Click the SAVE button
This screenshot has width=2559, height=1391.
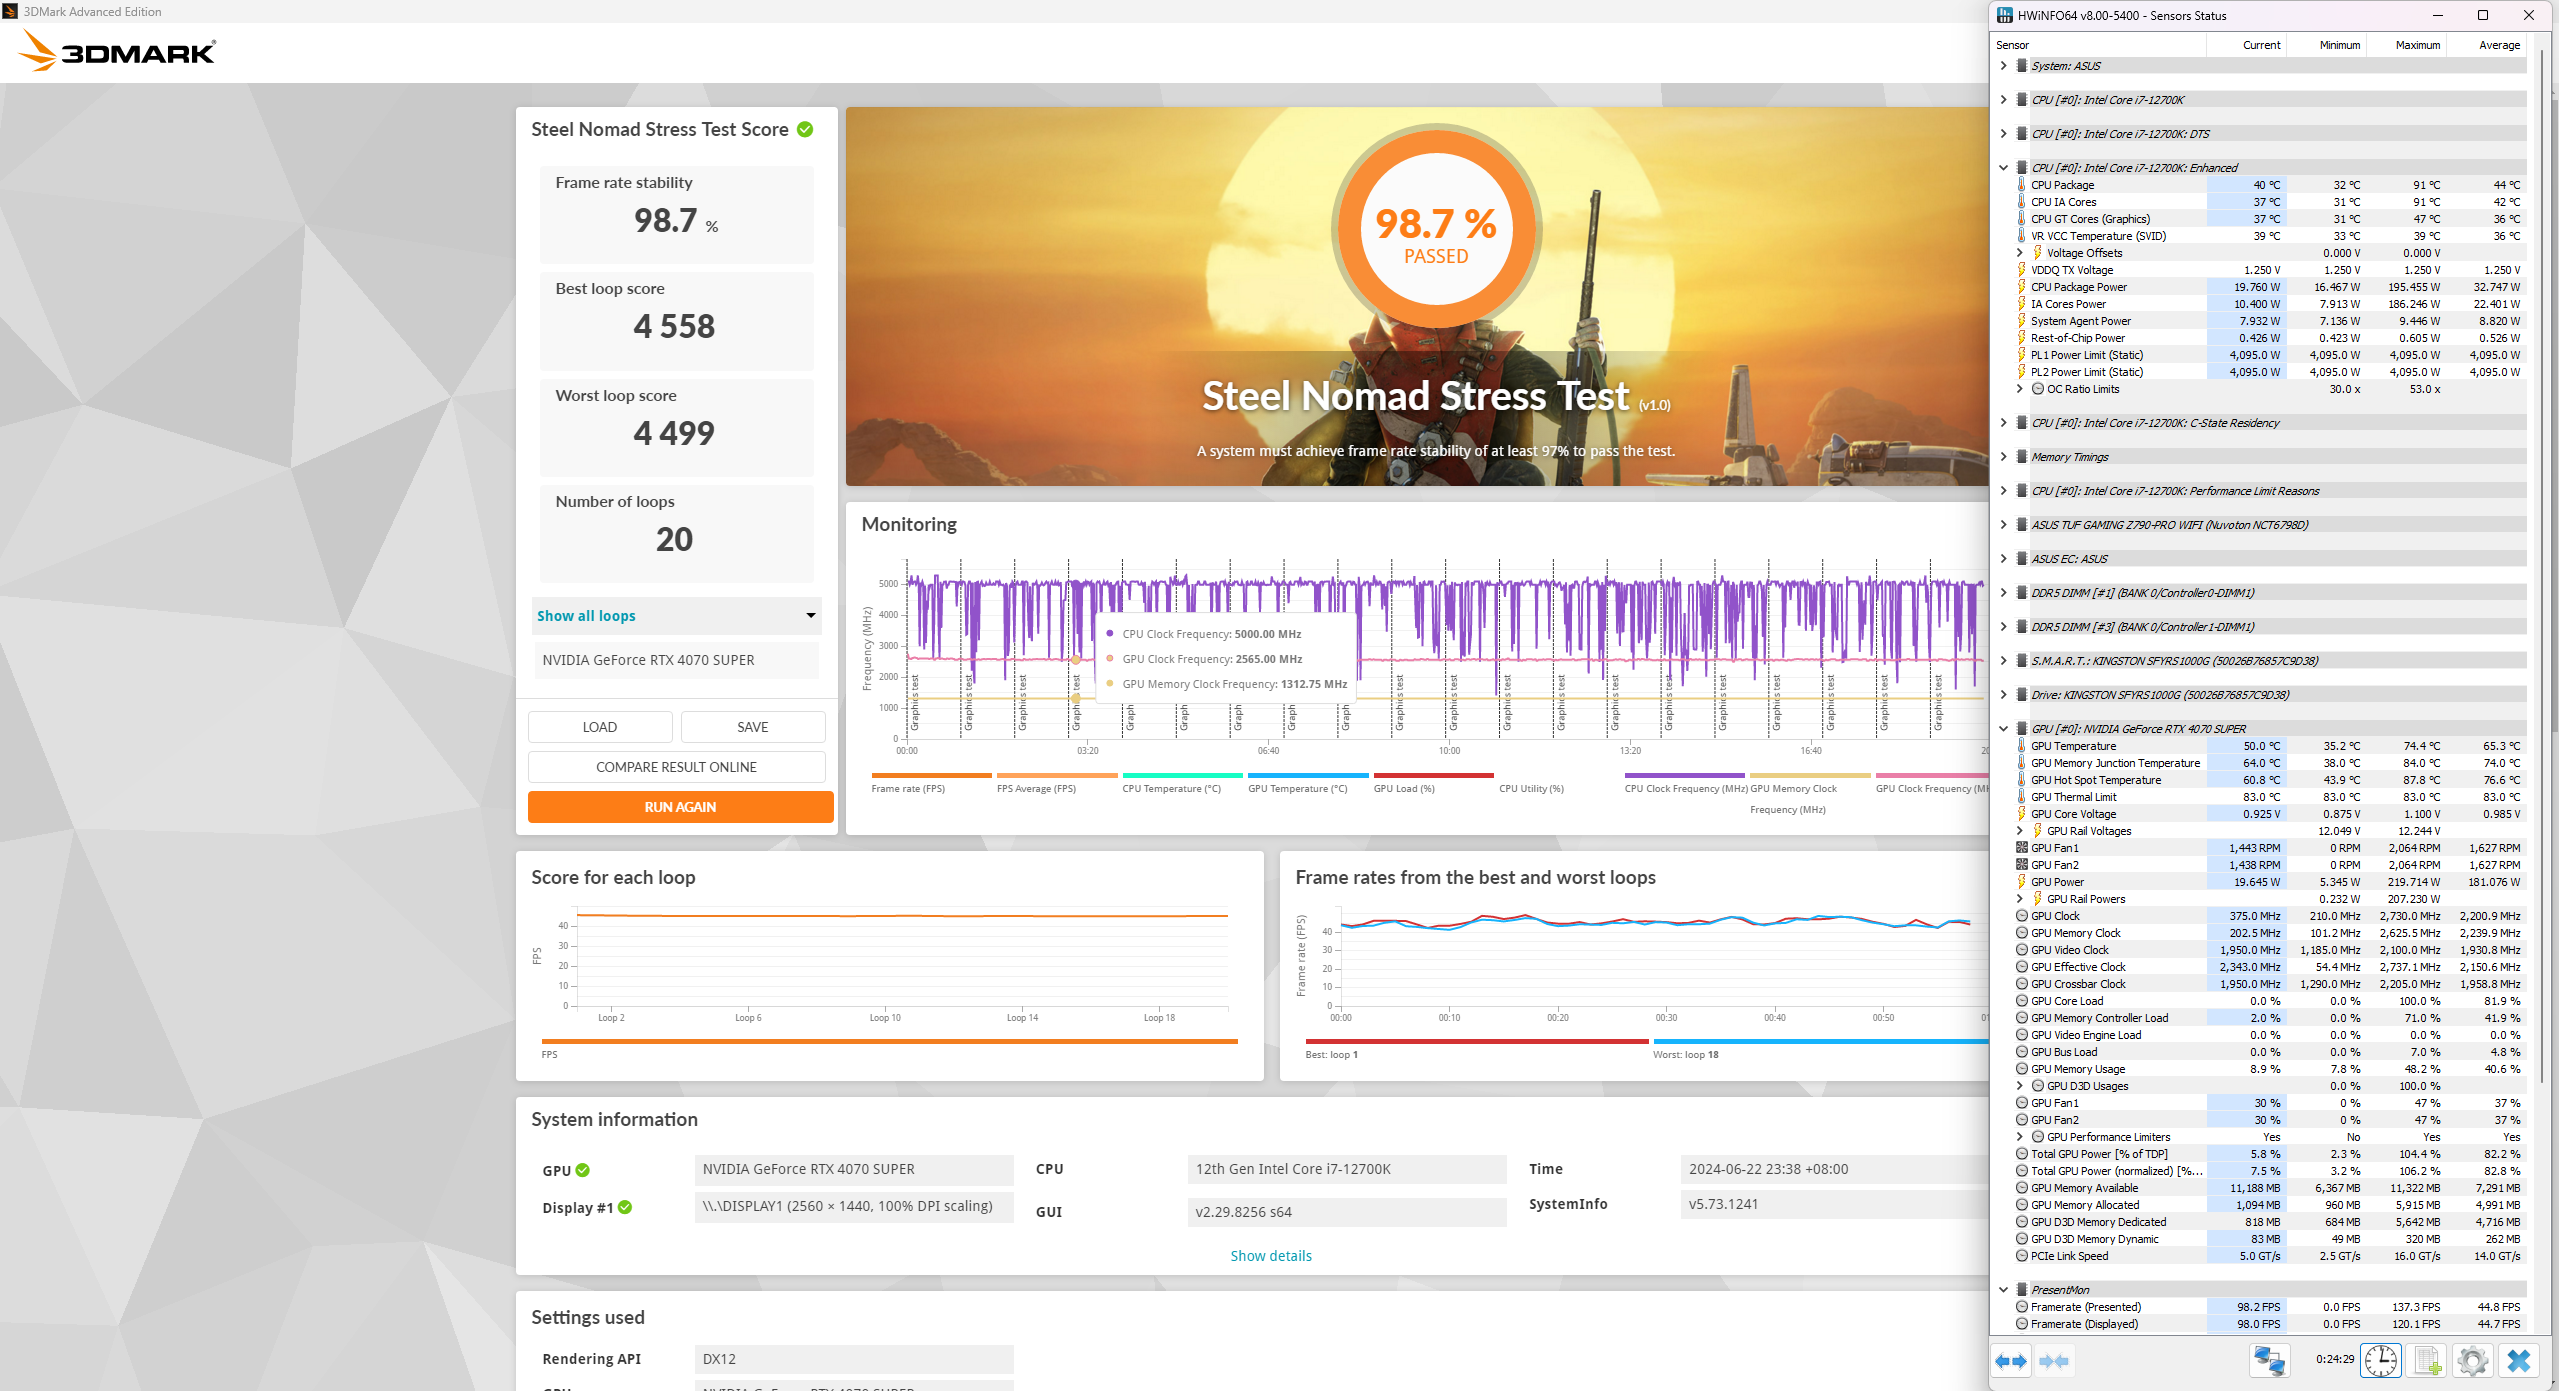(x=753, y=727)
